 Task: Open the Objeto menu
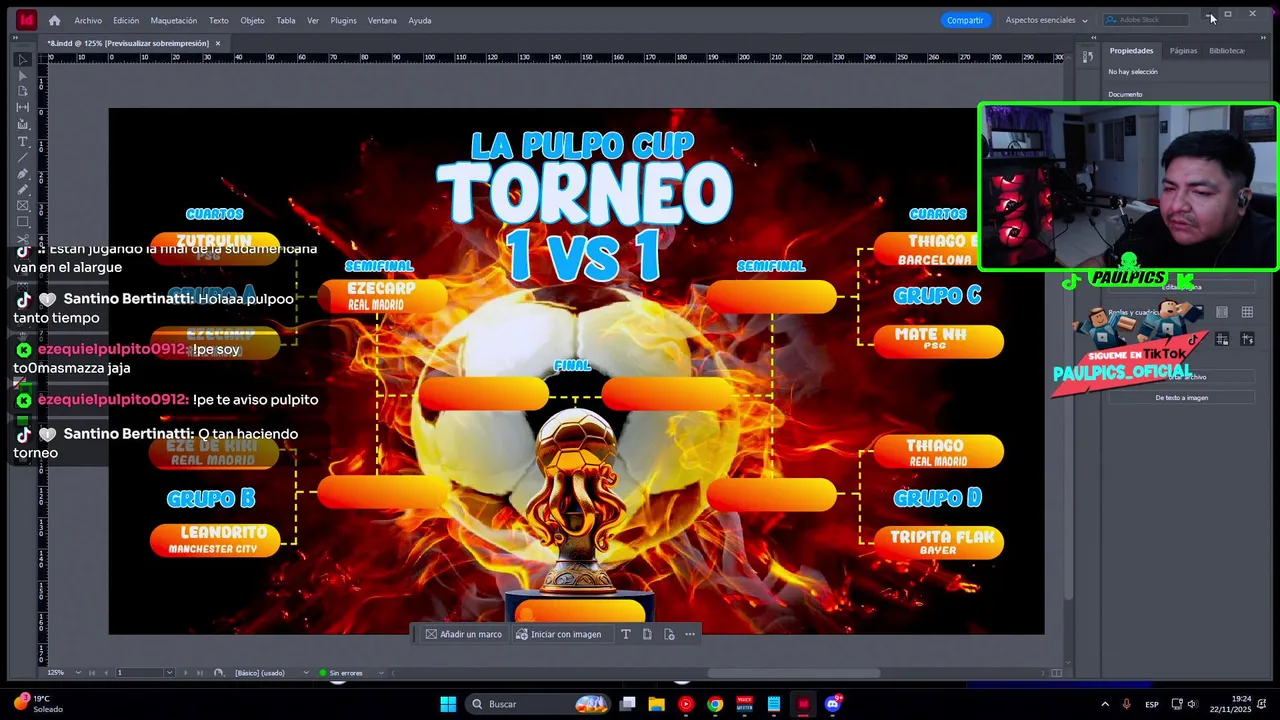pyautogui.click(x=252, y=20)
